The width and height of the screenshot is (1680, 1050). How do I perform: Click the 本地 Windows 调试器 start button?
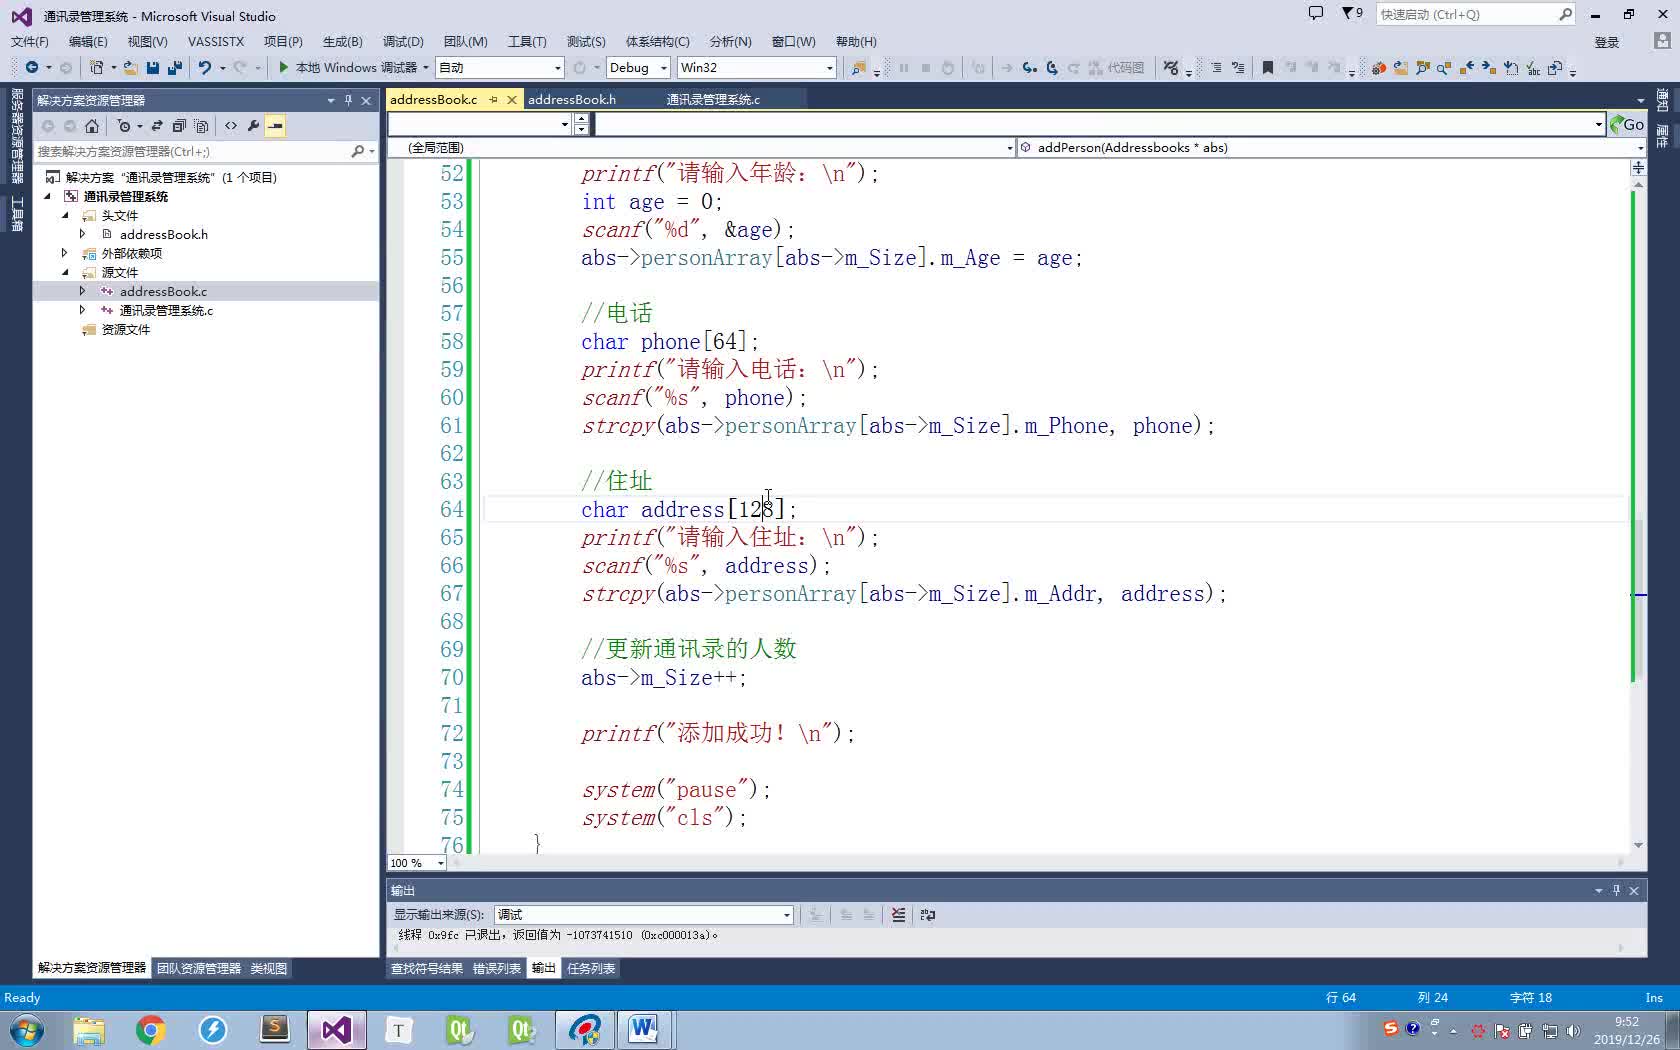[x=347, y=67]
